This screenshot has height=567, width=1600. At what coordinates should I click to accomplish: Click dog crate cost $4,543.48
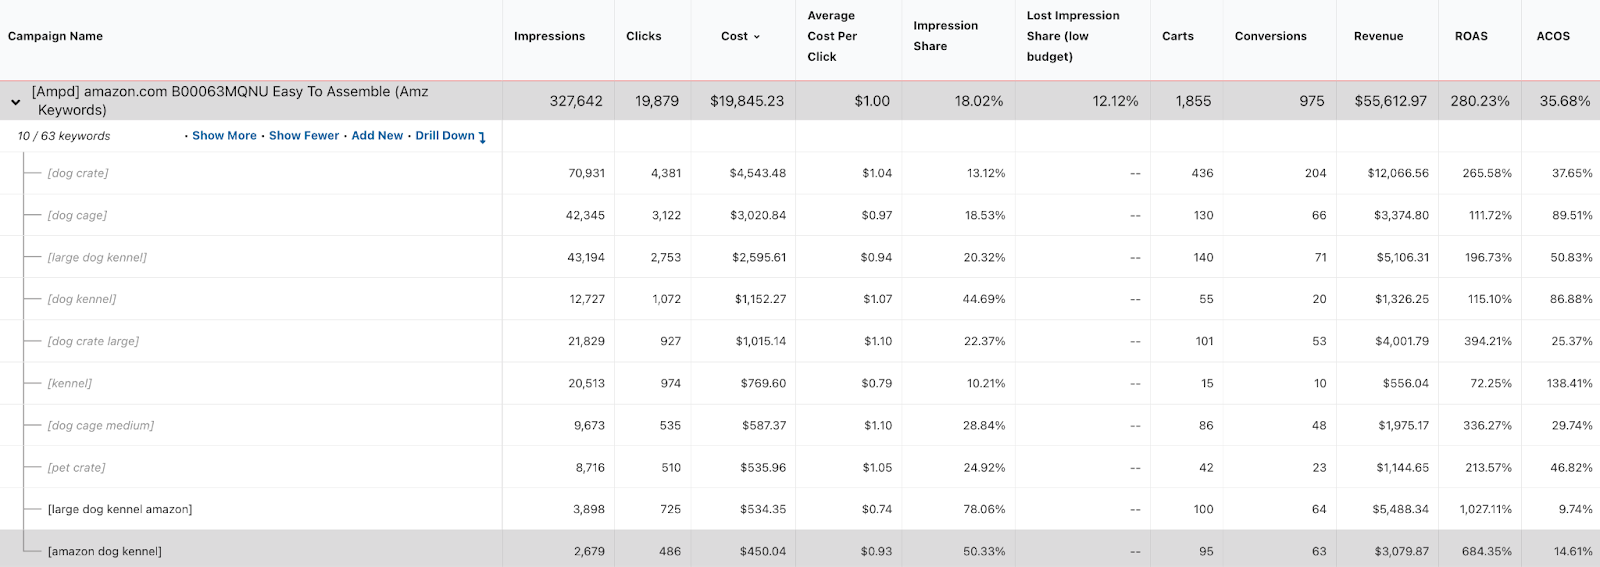tap(758, 173)
